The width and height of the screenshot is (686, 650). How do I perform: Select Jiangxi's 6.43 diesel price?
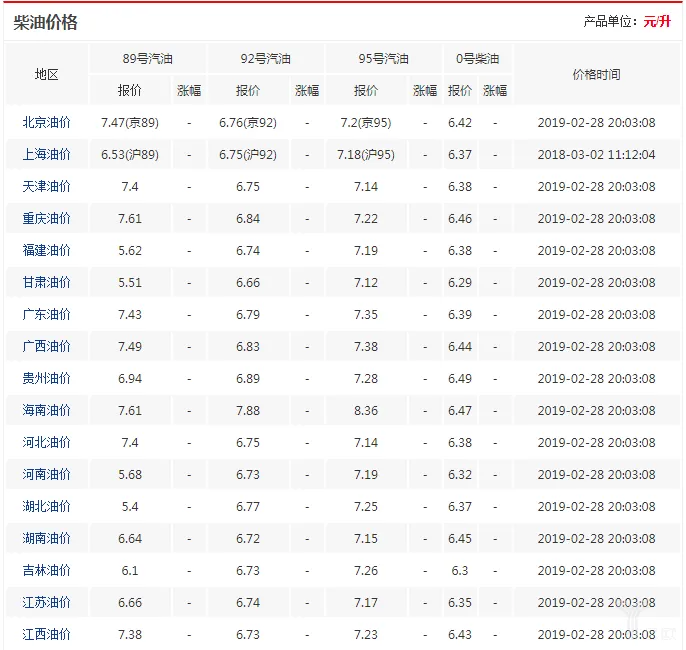tap(460, 634)
